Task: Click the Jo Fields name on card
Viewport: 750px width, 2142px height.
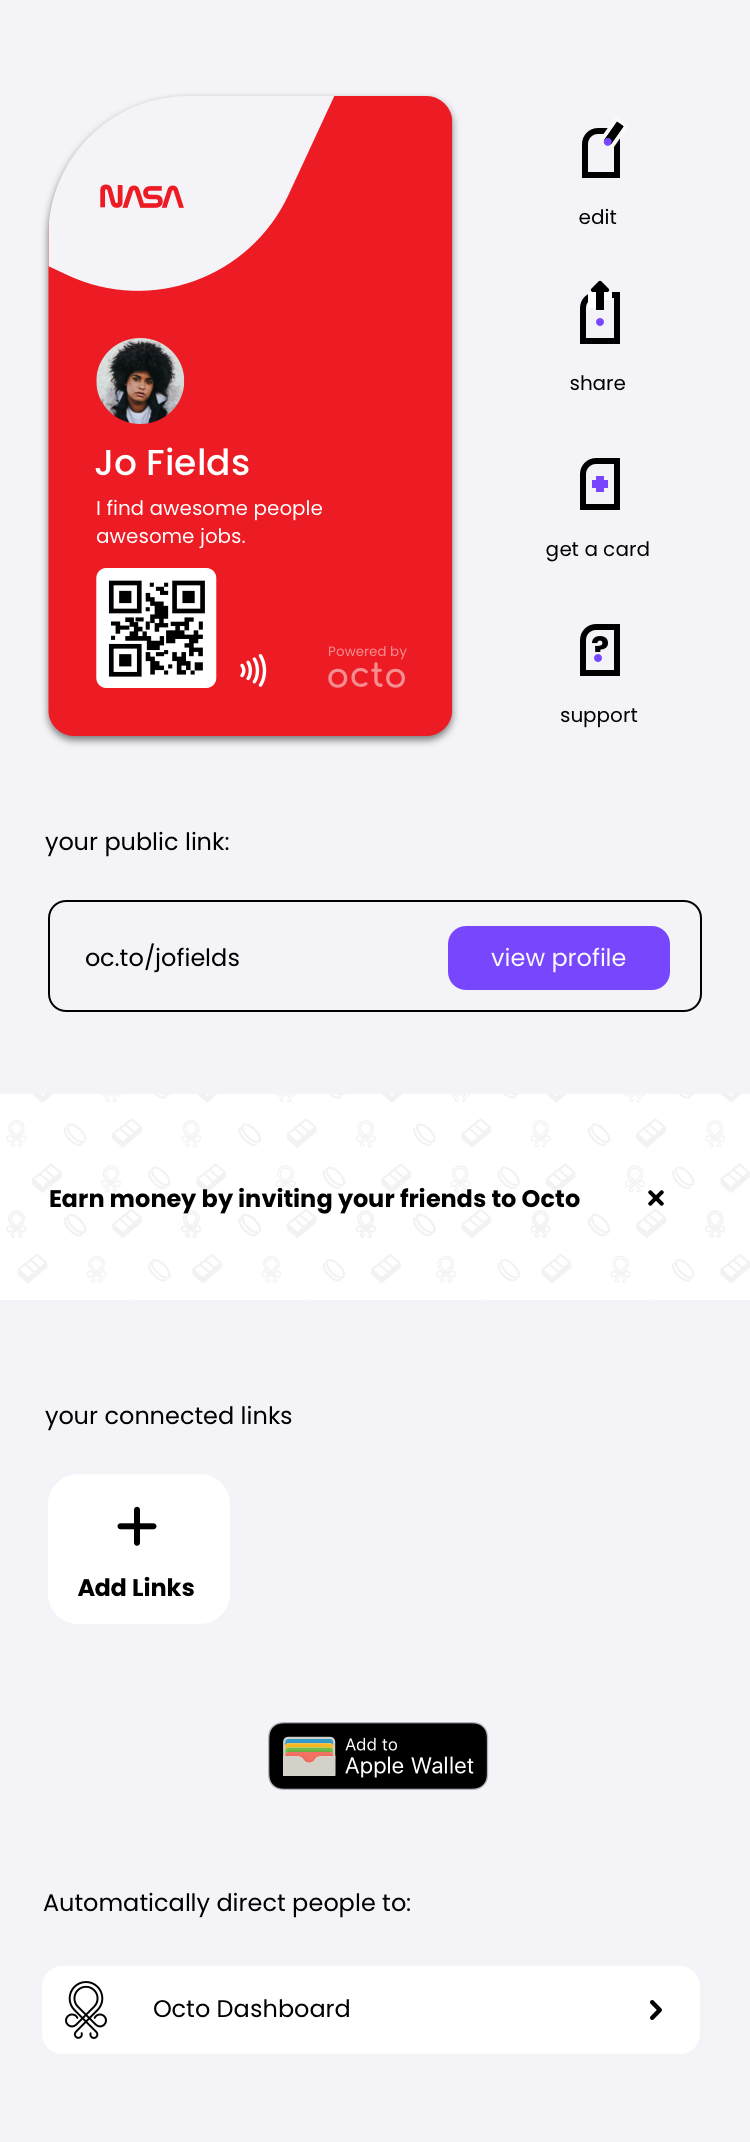Action: [x=172, y=463]
